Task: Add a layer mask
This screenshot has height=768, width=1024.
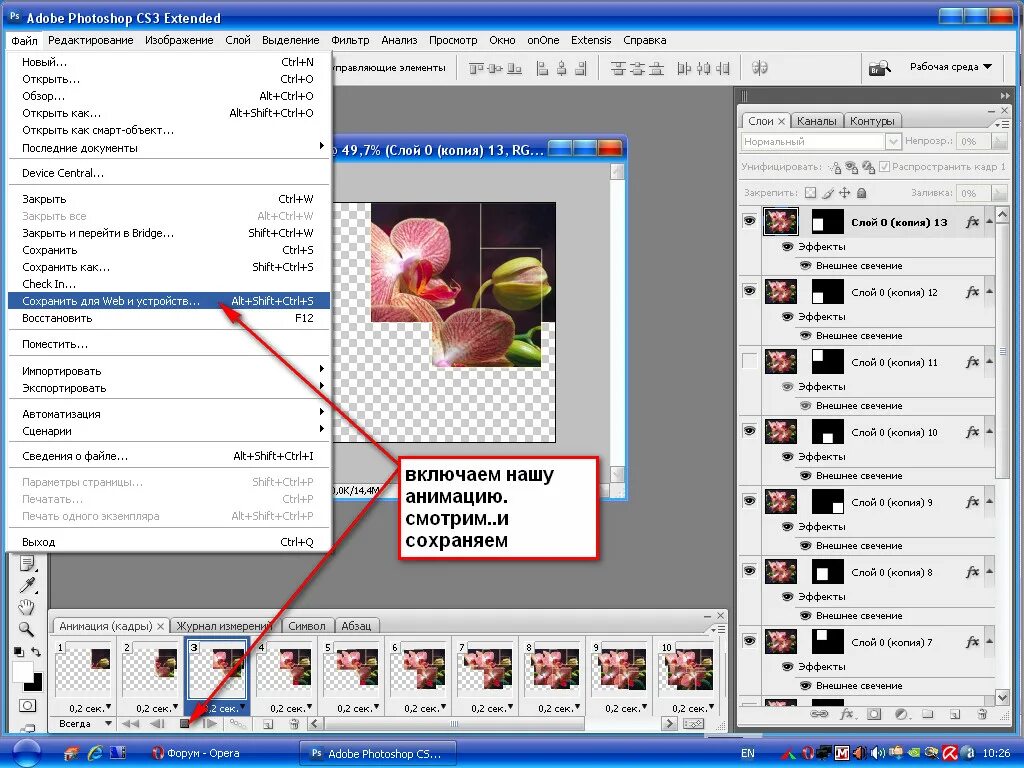Action: tap(874, 714)
